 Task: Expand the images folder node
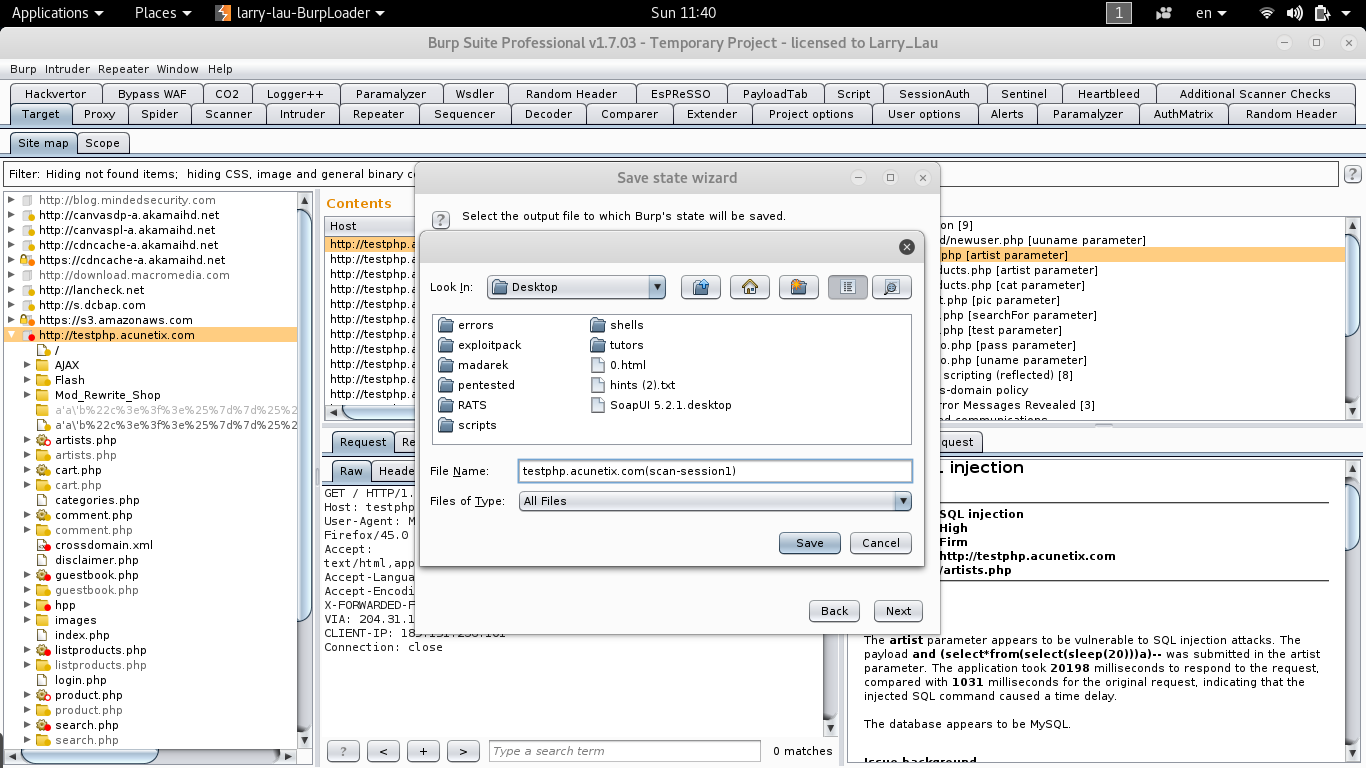click(x=28, y=620)
